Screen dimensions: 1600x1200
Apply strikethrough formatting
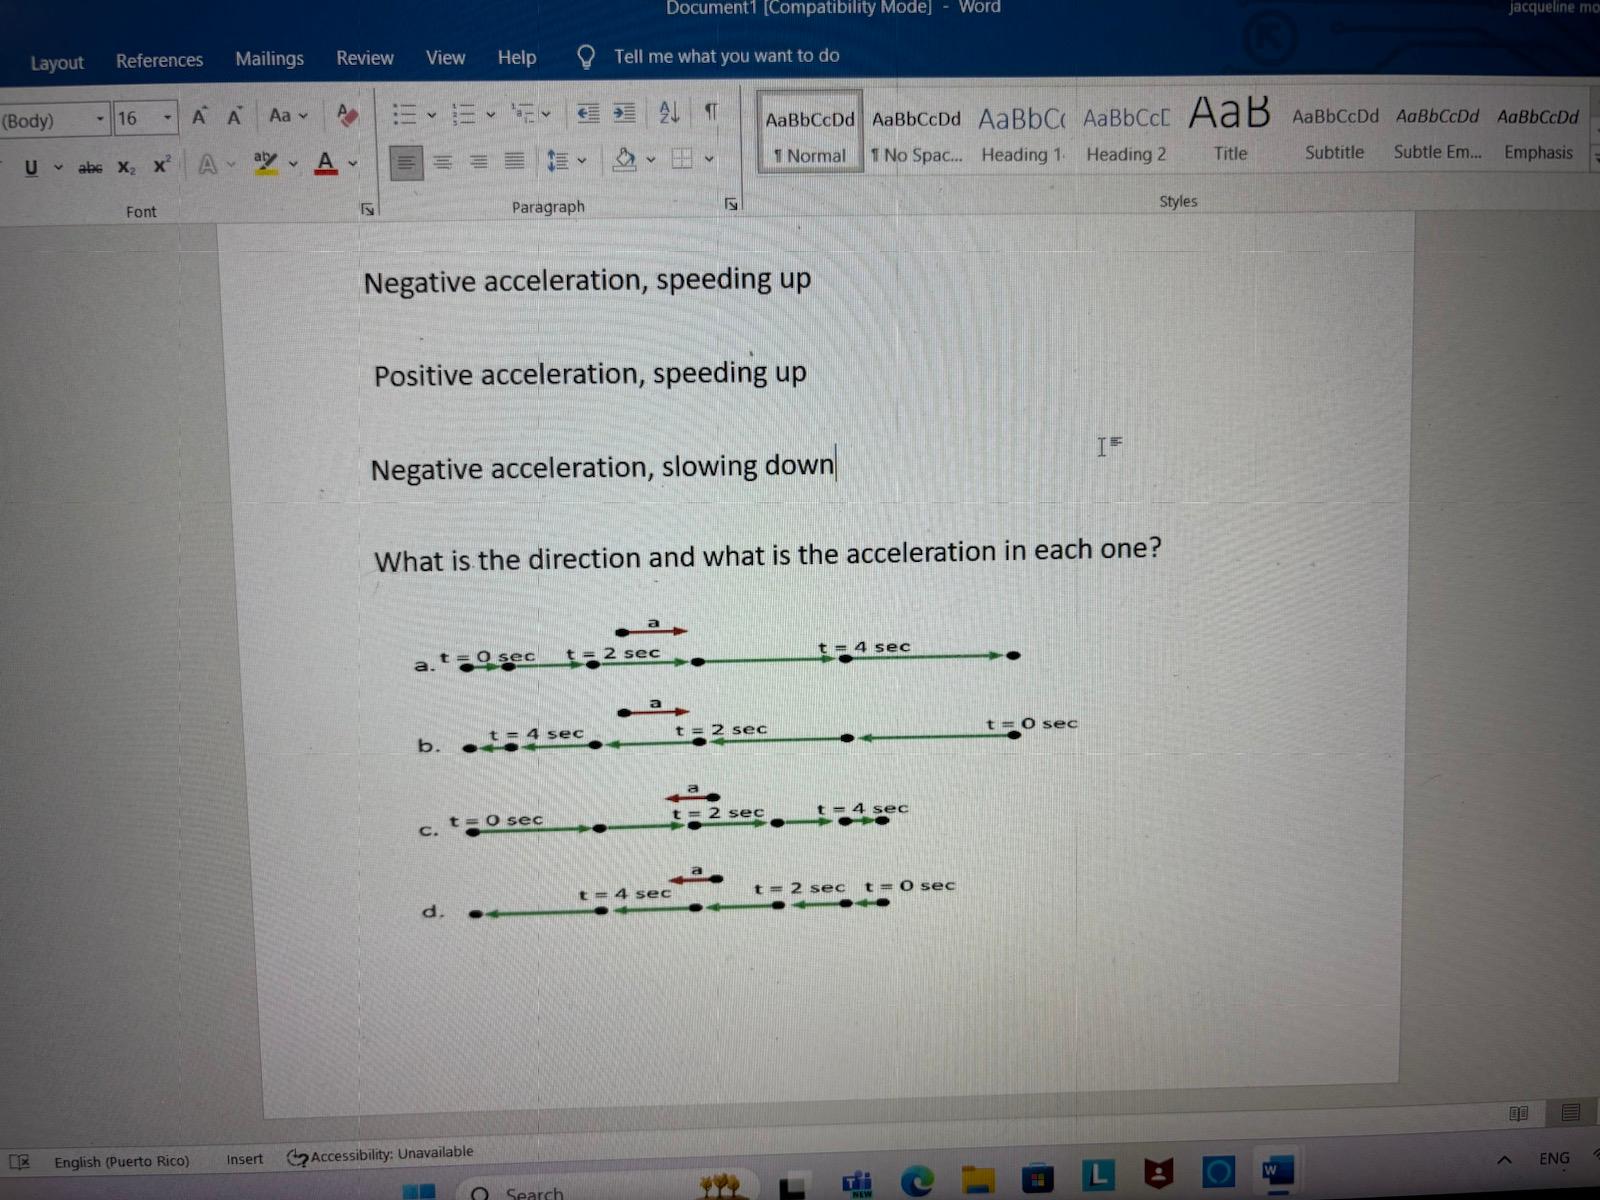click(90, 166)
